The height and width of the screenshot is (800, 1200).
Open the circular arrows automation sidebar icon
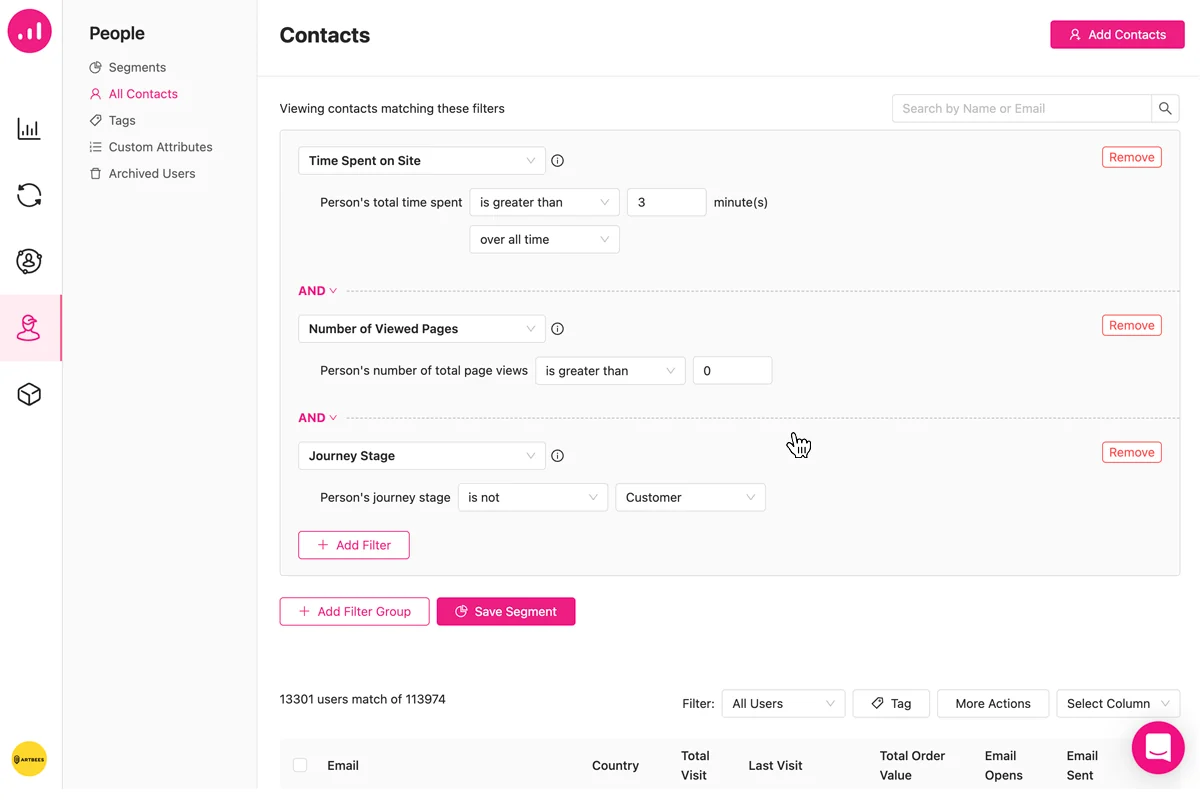tap(29, 195)
